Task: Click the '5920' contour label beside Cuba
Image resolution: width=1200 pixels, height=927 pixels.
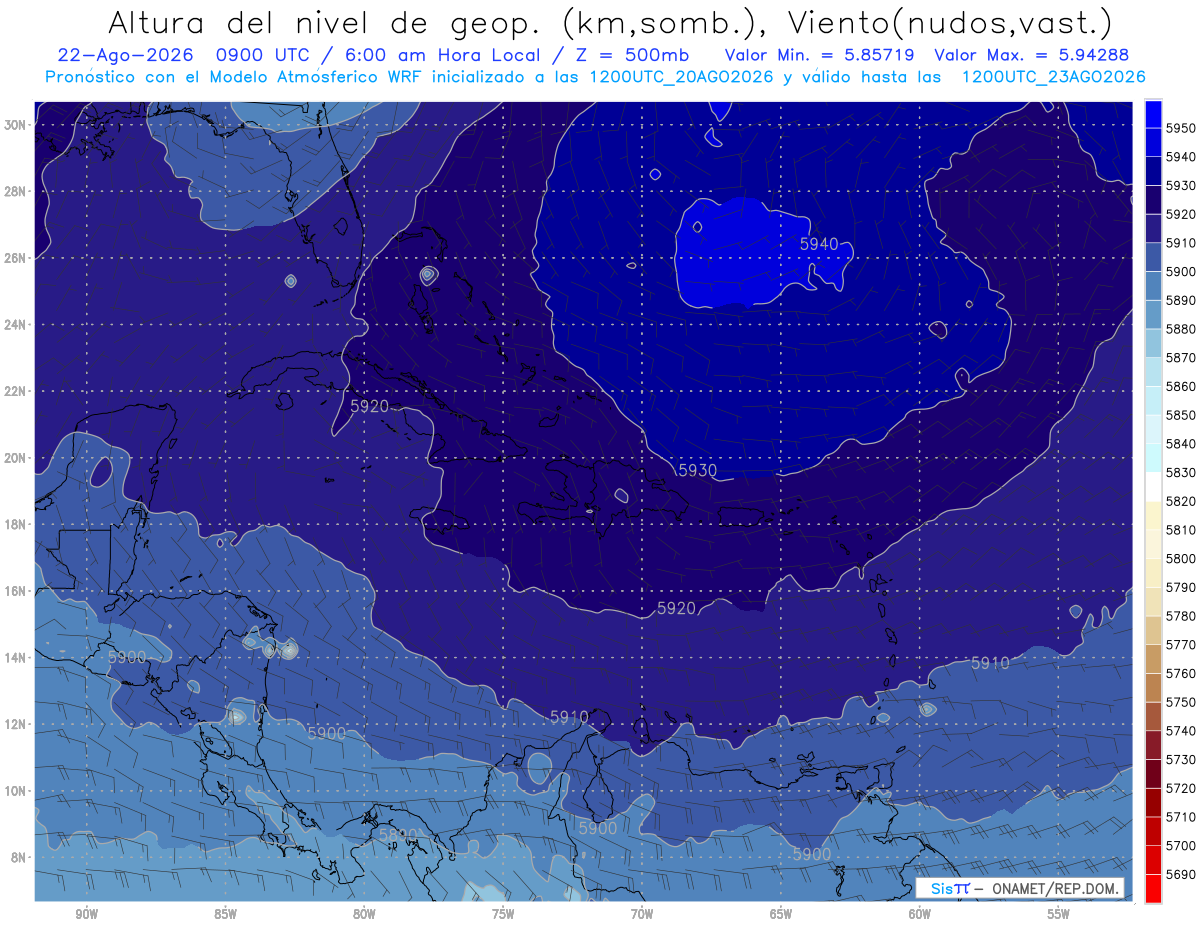Action: coord(369,406)
